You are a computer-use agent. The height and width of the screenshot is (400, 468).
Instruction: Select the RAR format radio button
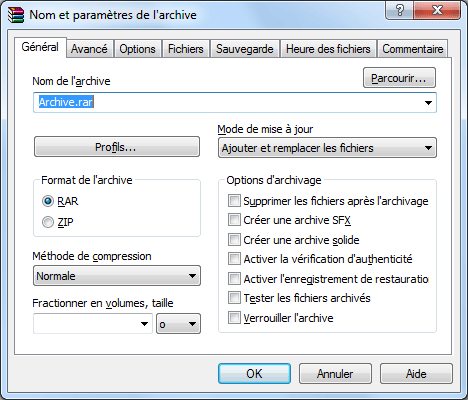coord(48,201)
